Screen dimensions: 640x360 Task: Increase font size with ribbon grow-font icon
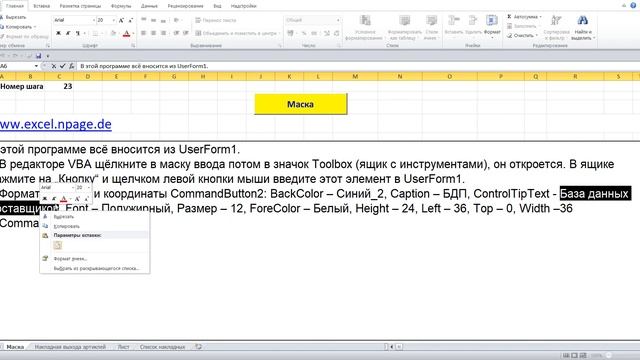click(x=121, y=20)
